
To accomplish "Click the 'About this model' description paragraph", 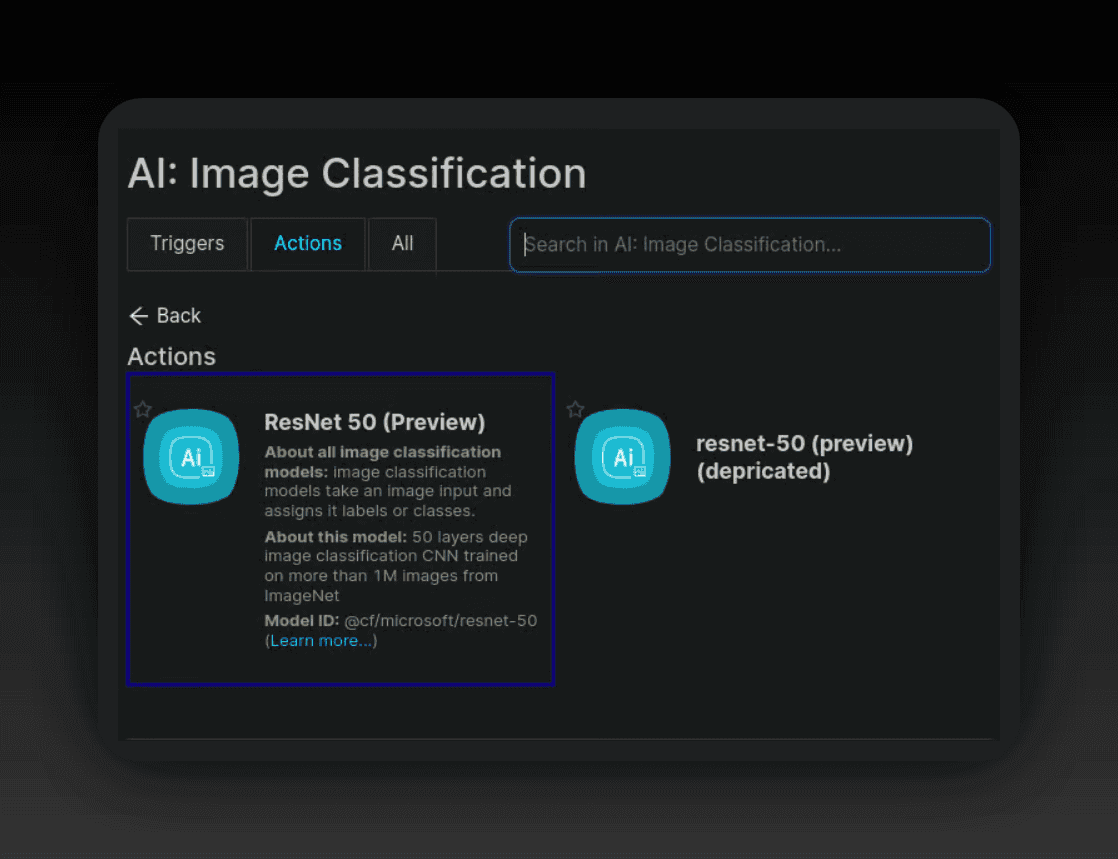I will 396,566.
